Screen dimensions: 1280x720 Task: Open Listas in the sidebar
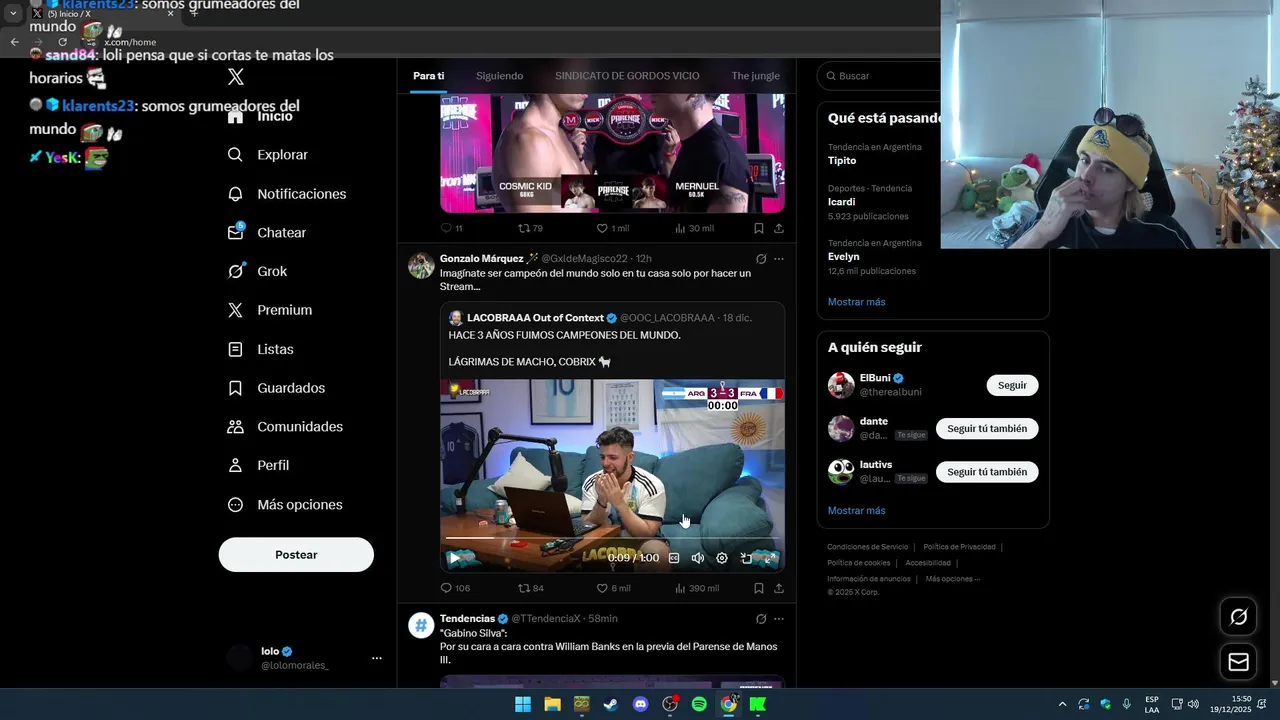[260, 349]
